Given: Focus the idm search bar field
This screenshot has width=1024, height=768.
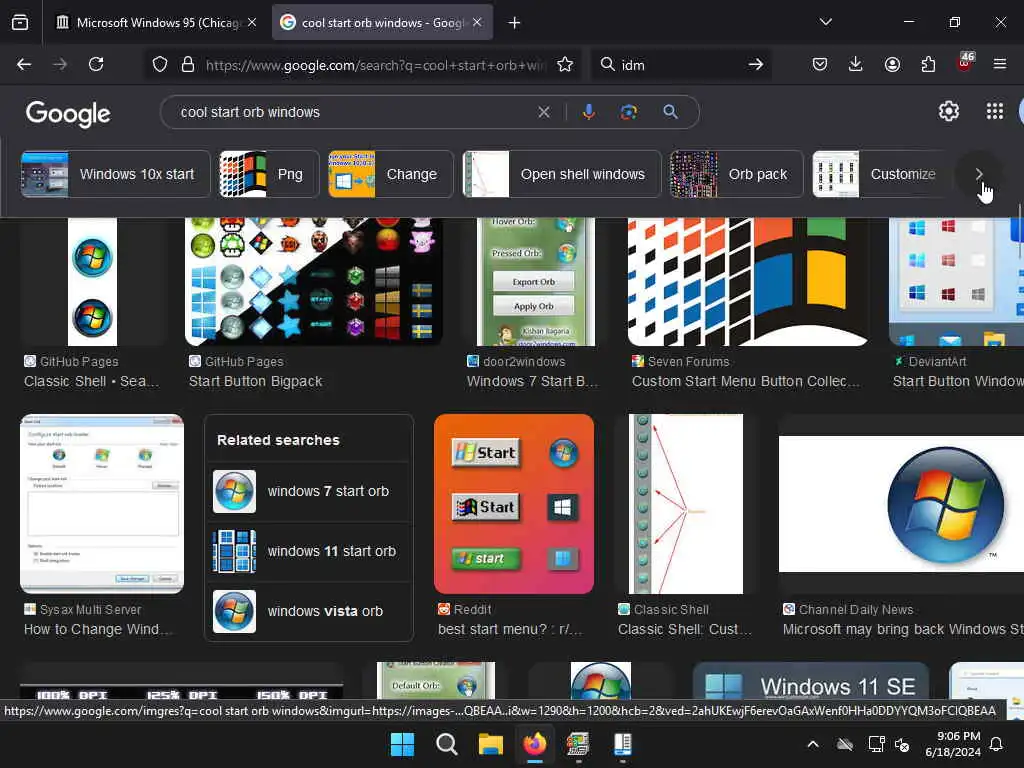Looking at the screenshot, I should tap(679, 65).
